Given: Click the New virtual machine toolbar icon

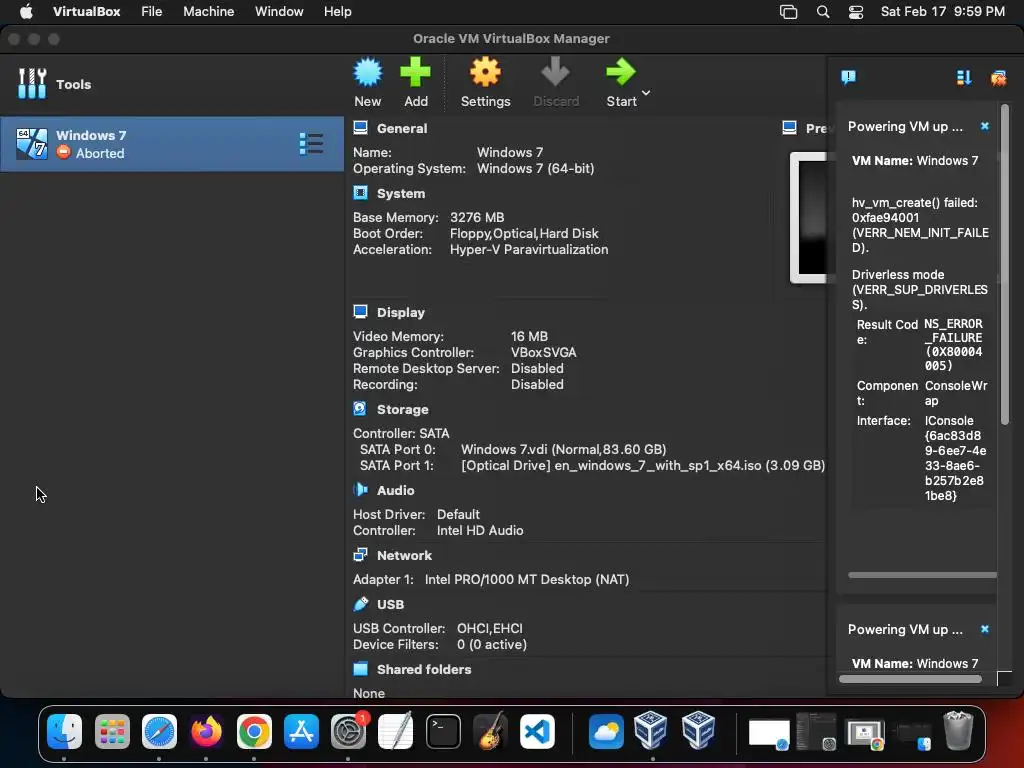Looking at the screenshot, I should pyautogui.click(x=368, y=72).
